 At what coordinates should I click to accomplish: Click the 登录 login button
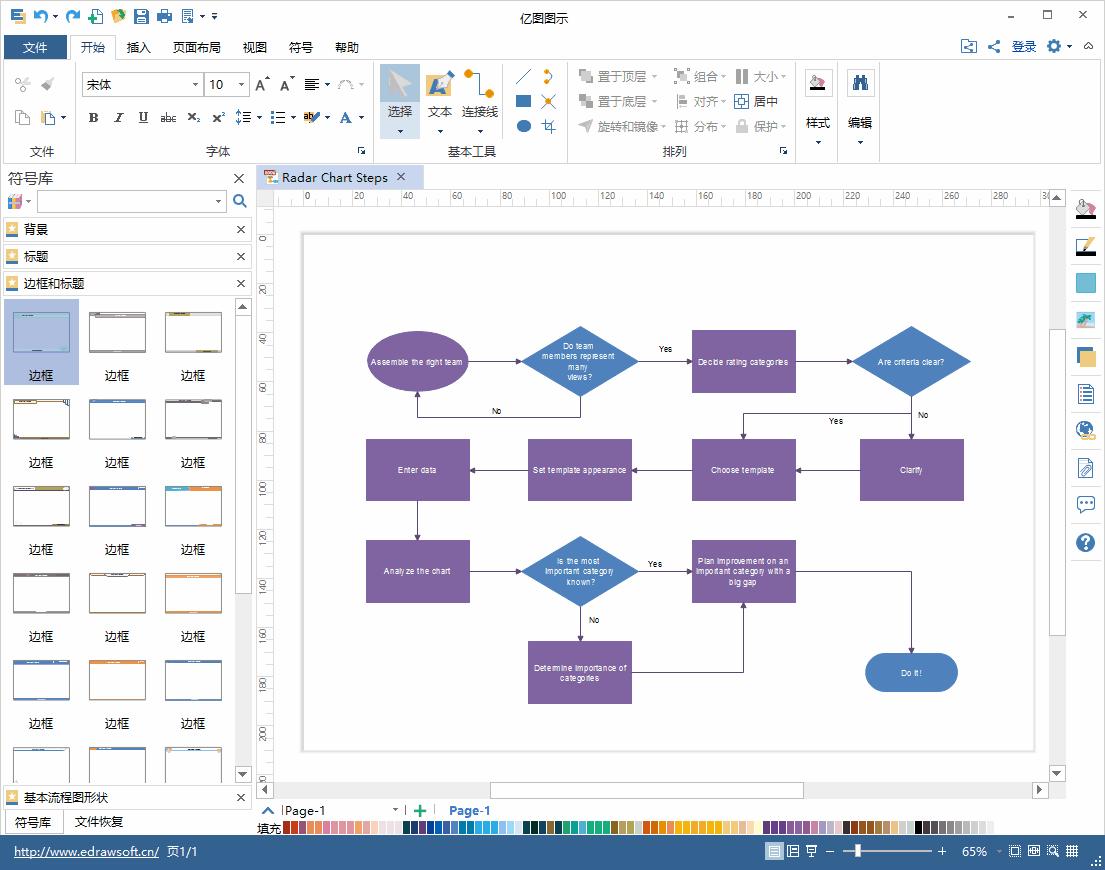click(1024, 46)
